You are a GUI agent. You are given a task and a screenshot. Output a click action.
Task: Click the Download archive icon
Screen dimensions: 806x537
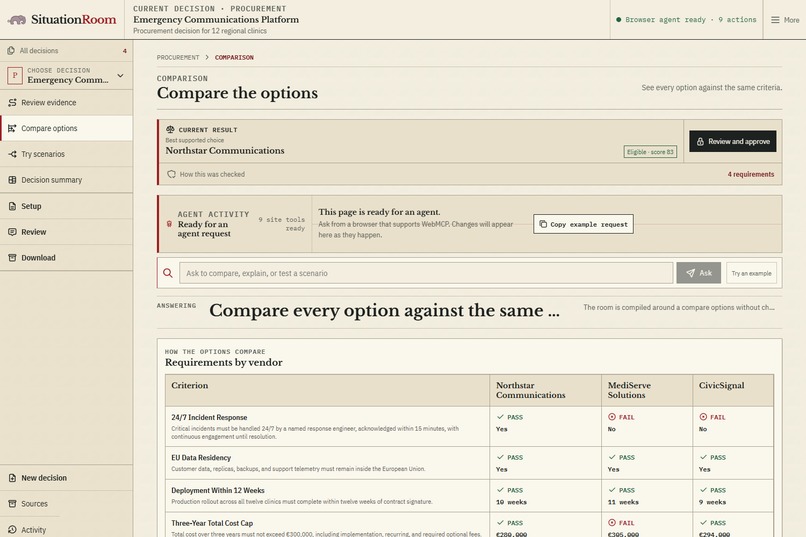pos(12,257)
